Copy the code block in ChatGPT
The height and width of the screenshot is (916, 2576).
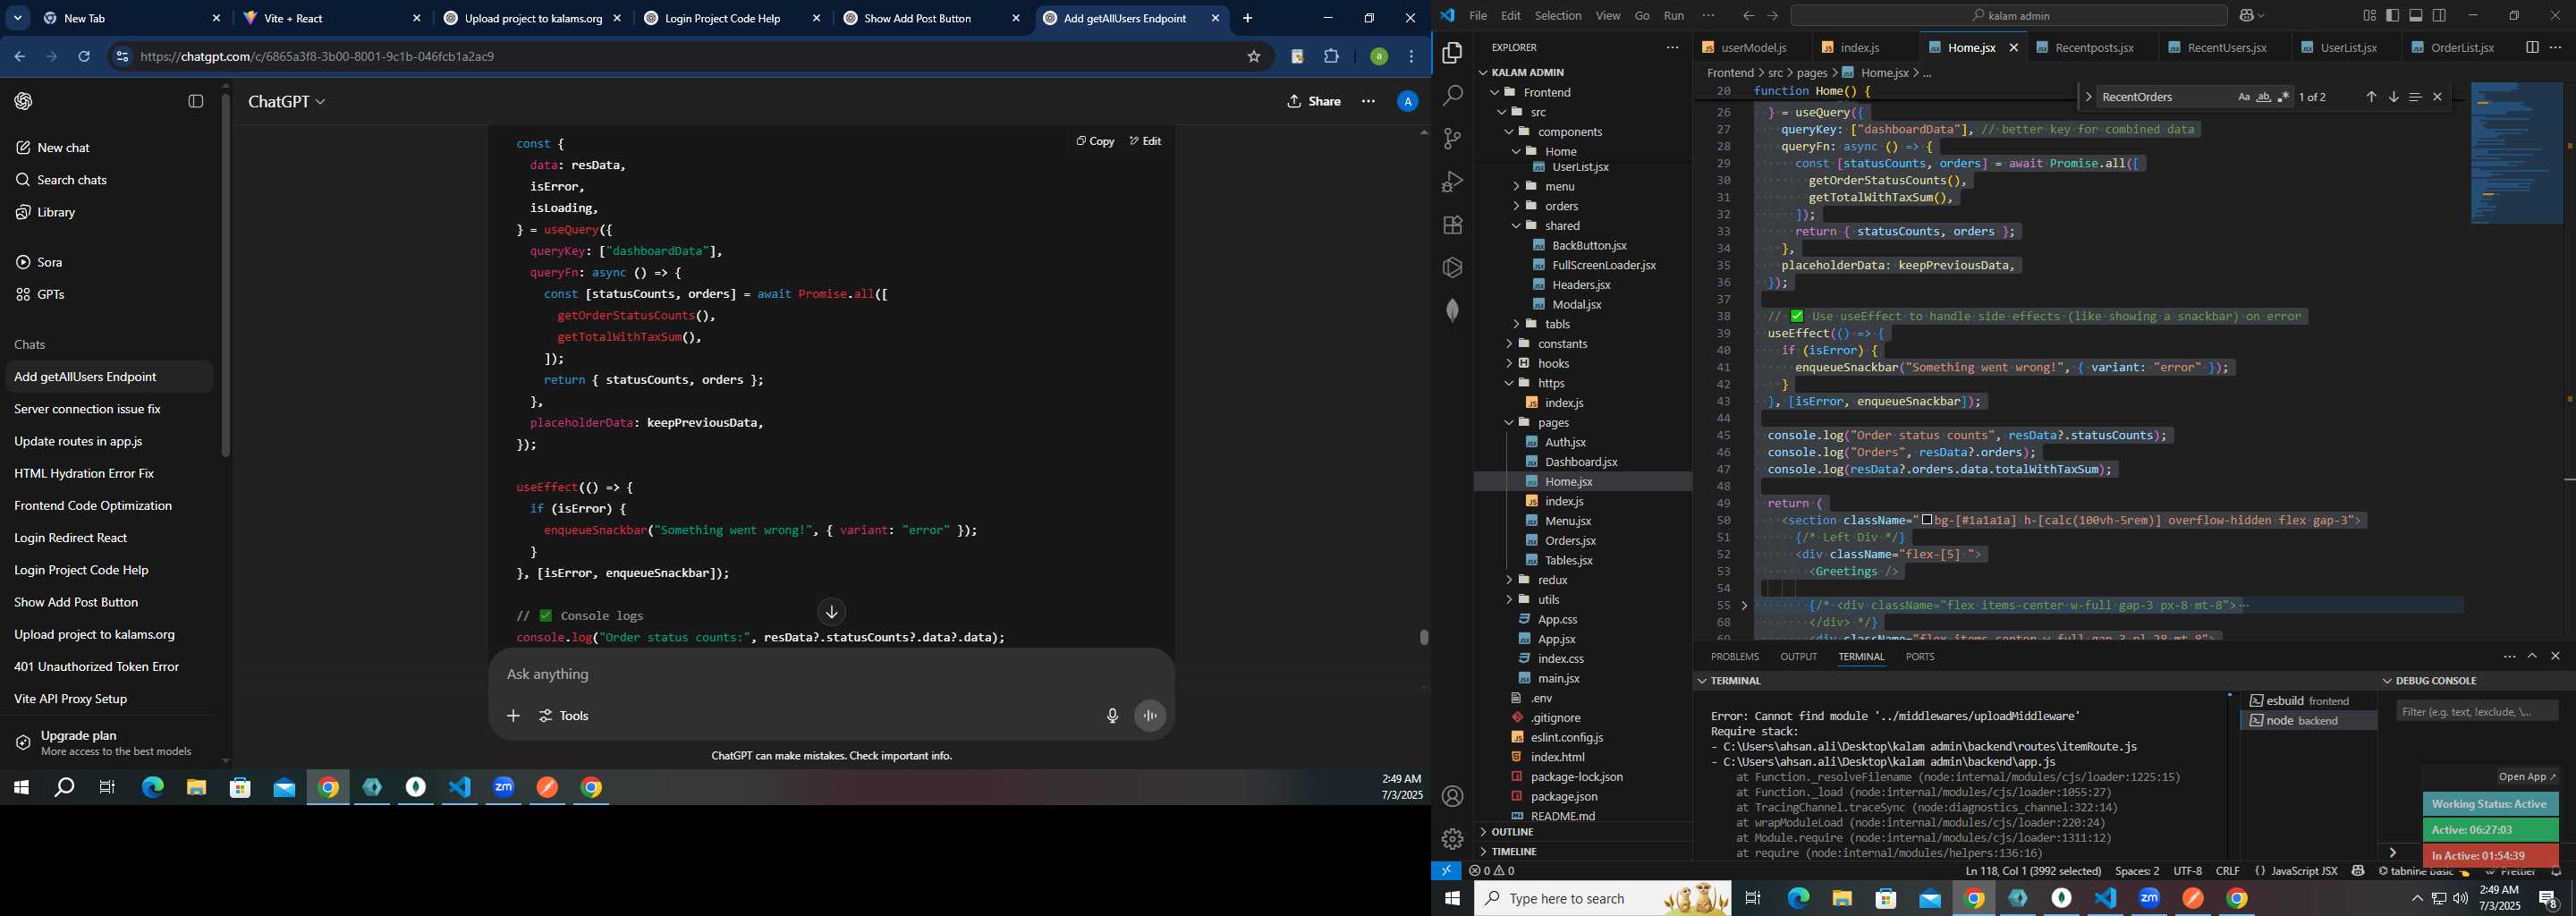pos(1095,141)
